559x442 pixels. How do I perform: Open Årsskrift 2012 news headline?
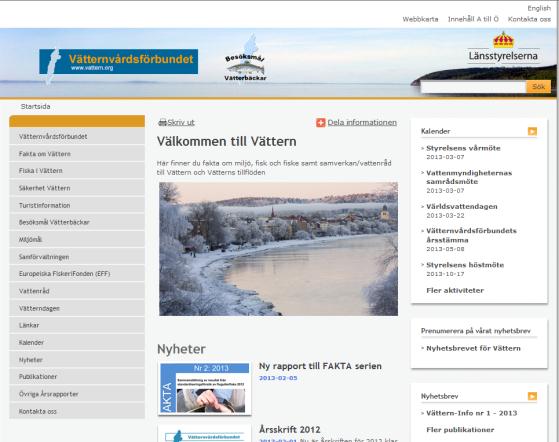[289, 430]
